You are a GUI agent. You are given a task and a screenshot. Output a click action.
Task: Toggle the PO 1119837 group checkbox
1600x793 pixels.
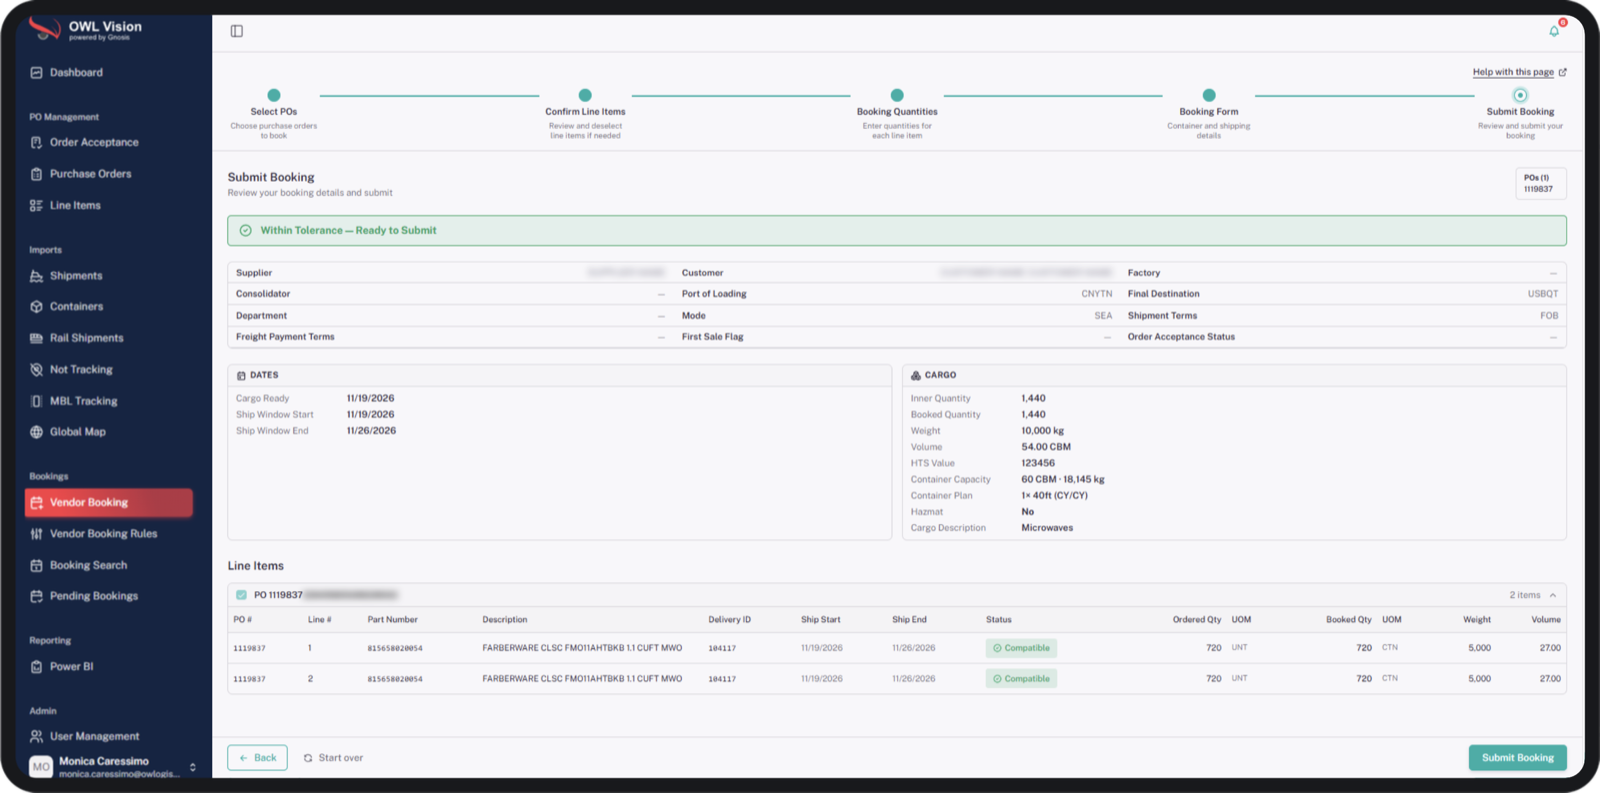[x=241, y=595]
